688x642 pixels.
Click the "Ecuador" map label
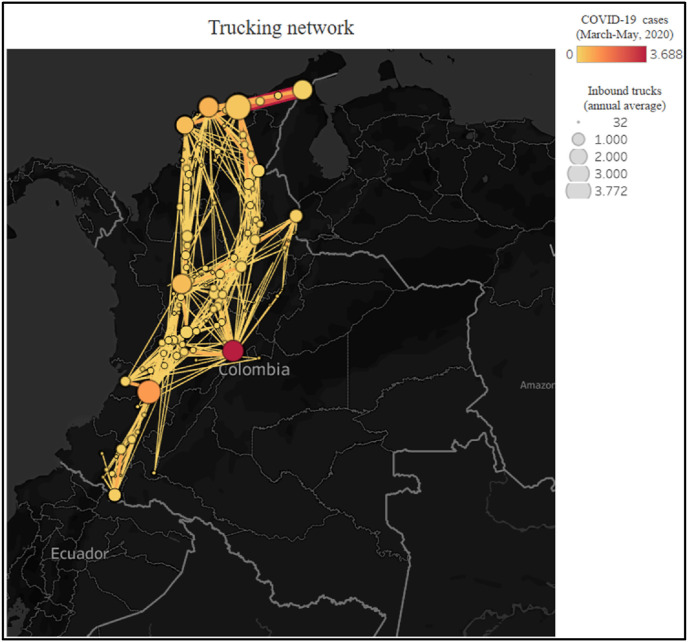79,554
